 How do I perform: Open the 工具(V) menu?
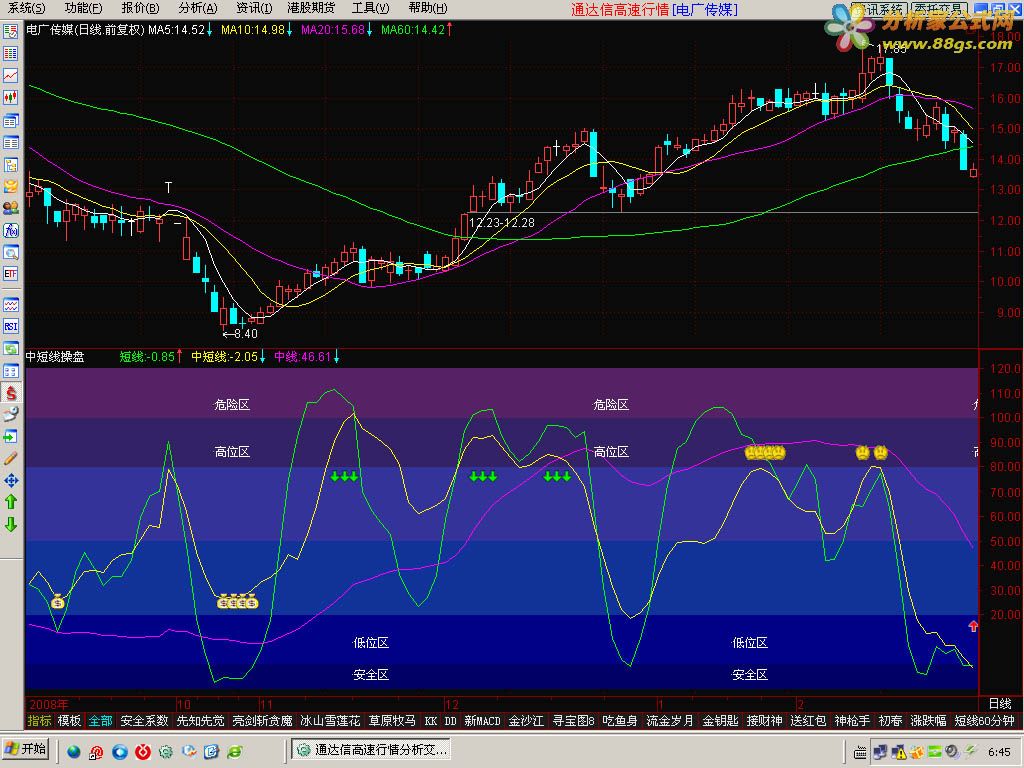pyautogui.click(x=370, y=8)
